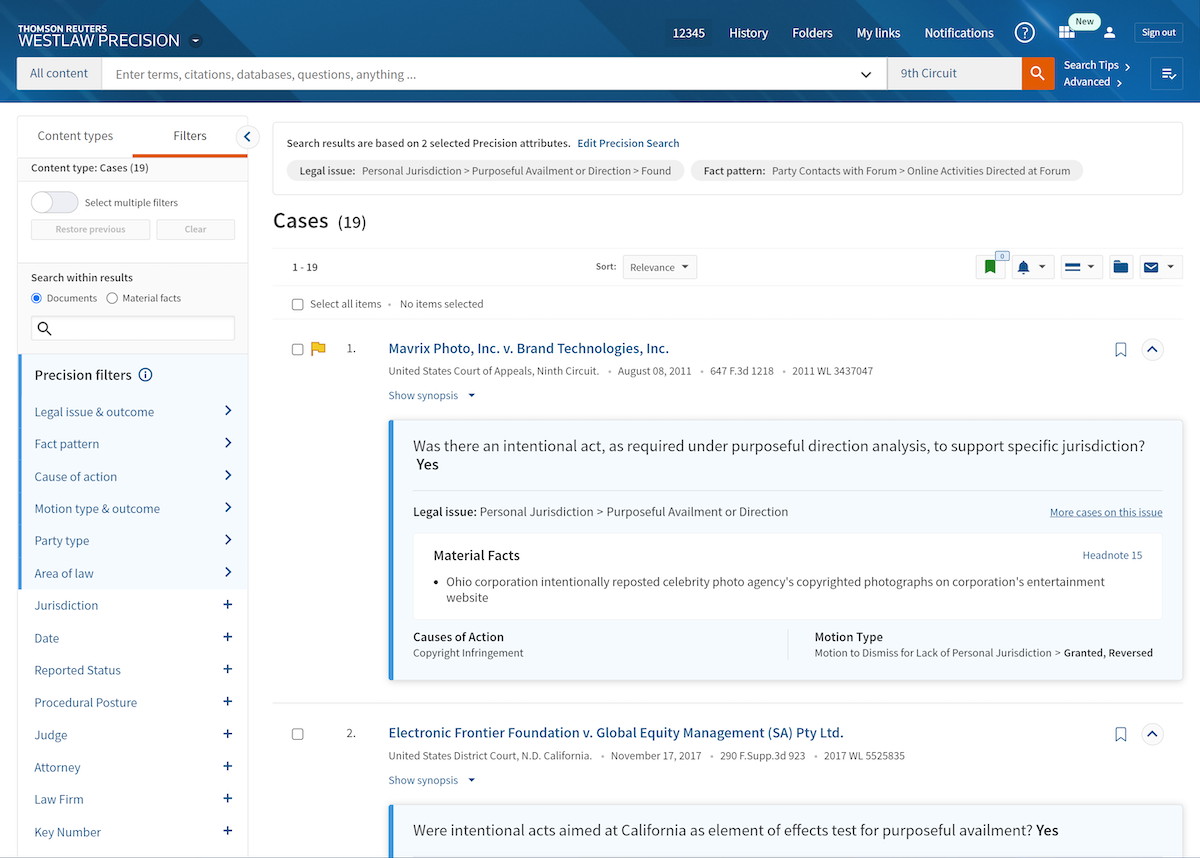
Task: Expand Show synopsis for Electronic Frontier Foundation
Action: (432, 781)
